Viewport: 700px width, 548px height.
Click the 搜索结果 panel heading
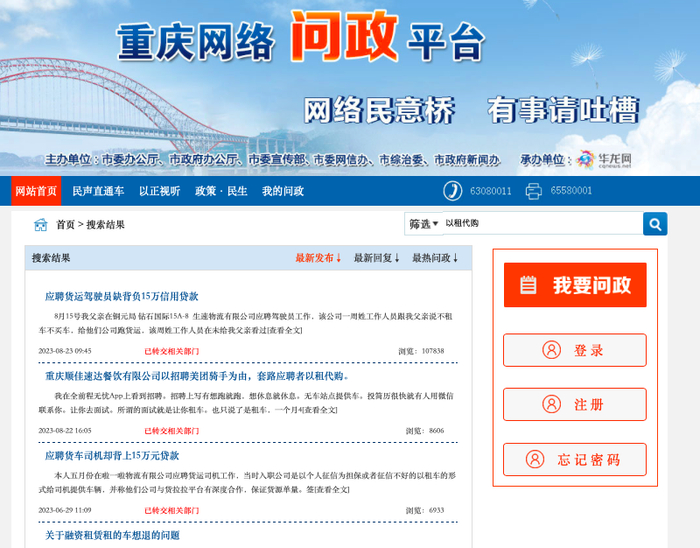point(51,258)
